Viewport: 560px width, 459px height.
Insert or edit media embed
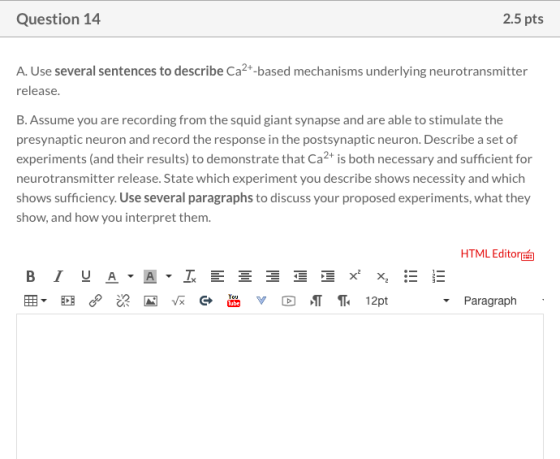point(68,301)
